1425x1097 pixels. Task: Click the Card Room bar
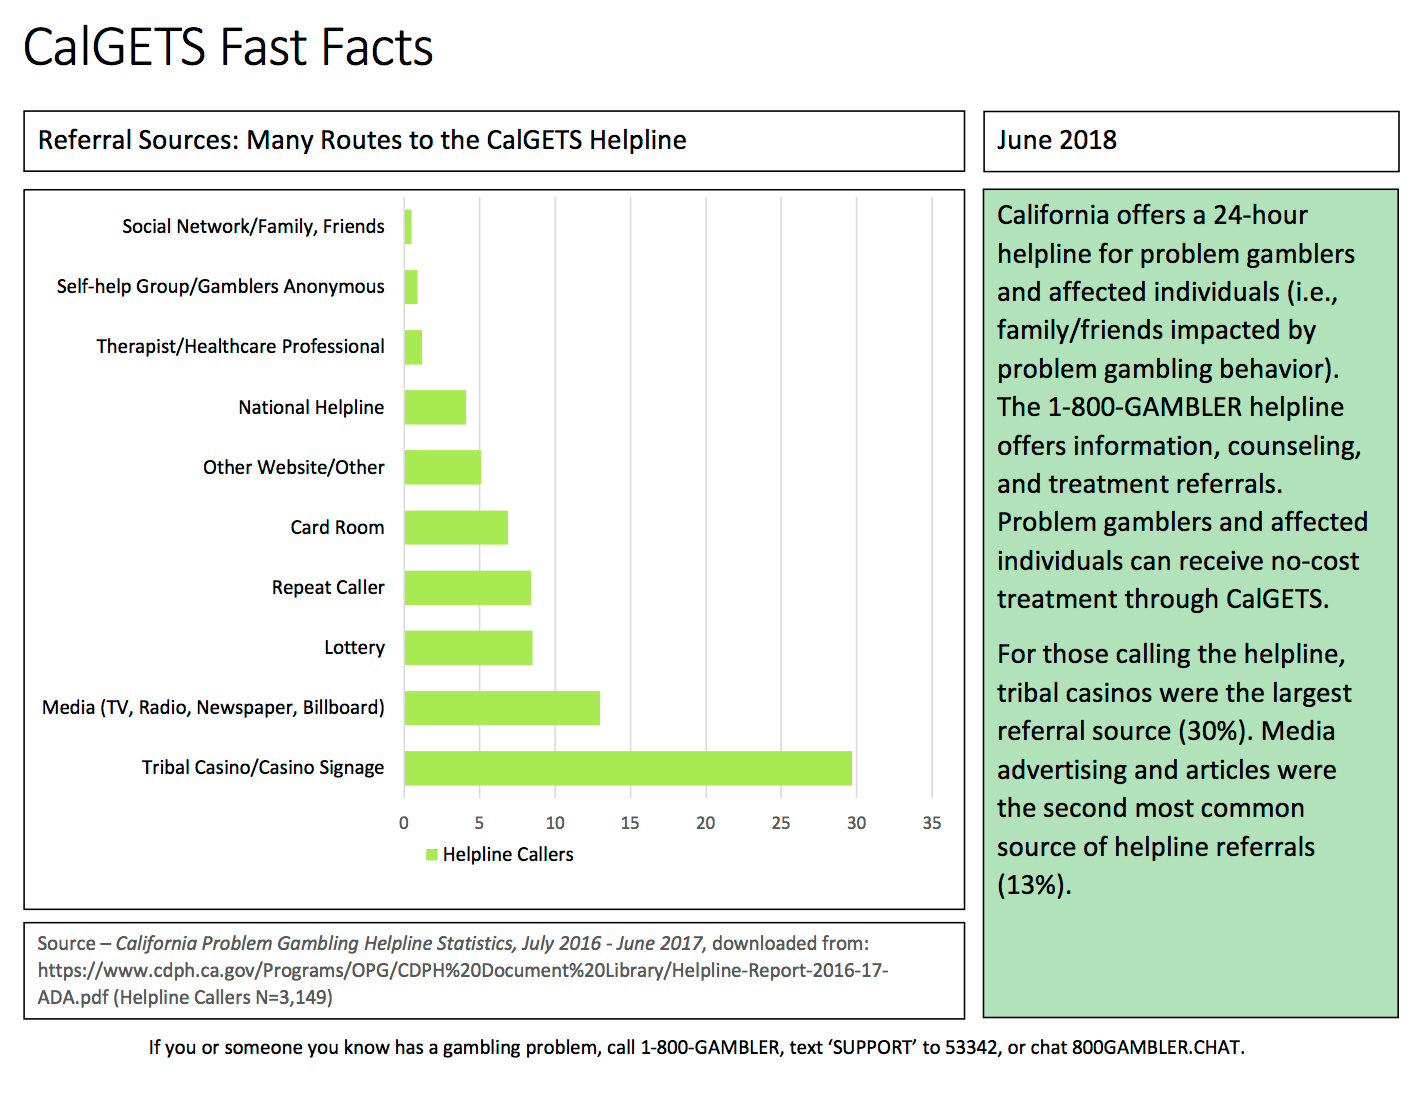click(456, 528)
